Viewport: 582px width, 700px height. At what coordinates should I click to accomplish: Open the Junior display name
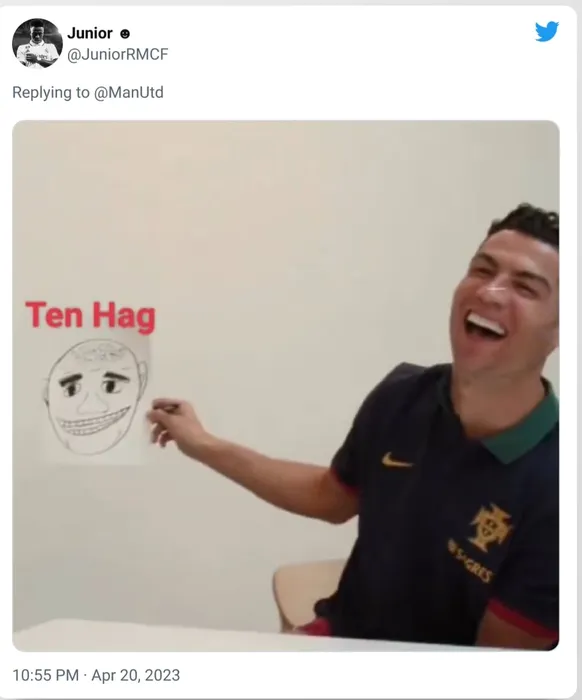[x=90, y=33]
